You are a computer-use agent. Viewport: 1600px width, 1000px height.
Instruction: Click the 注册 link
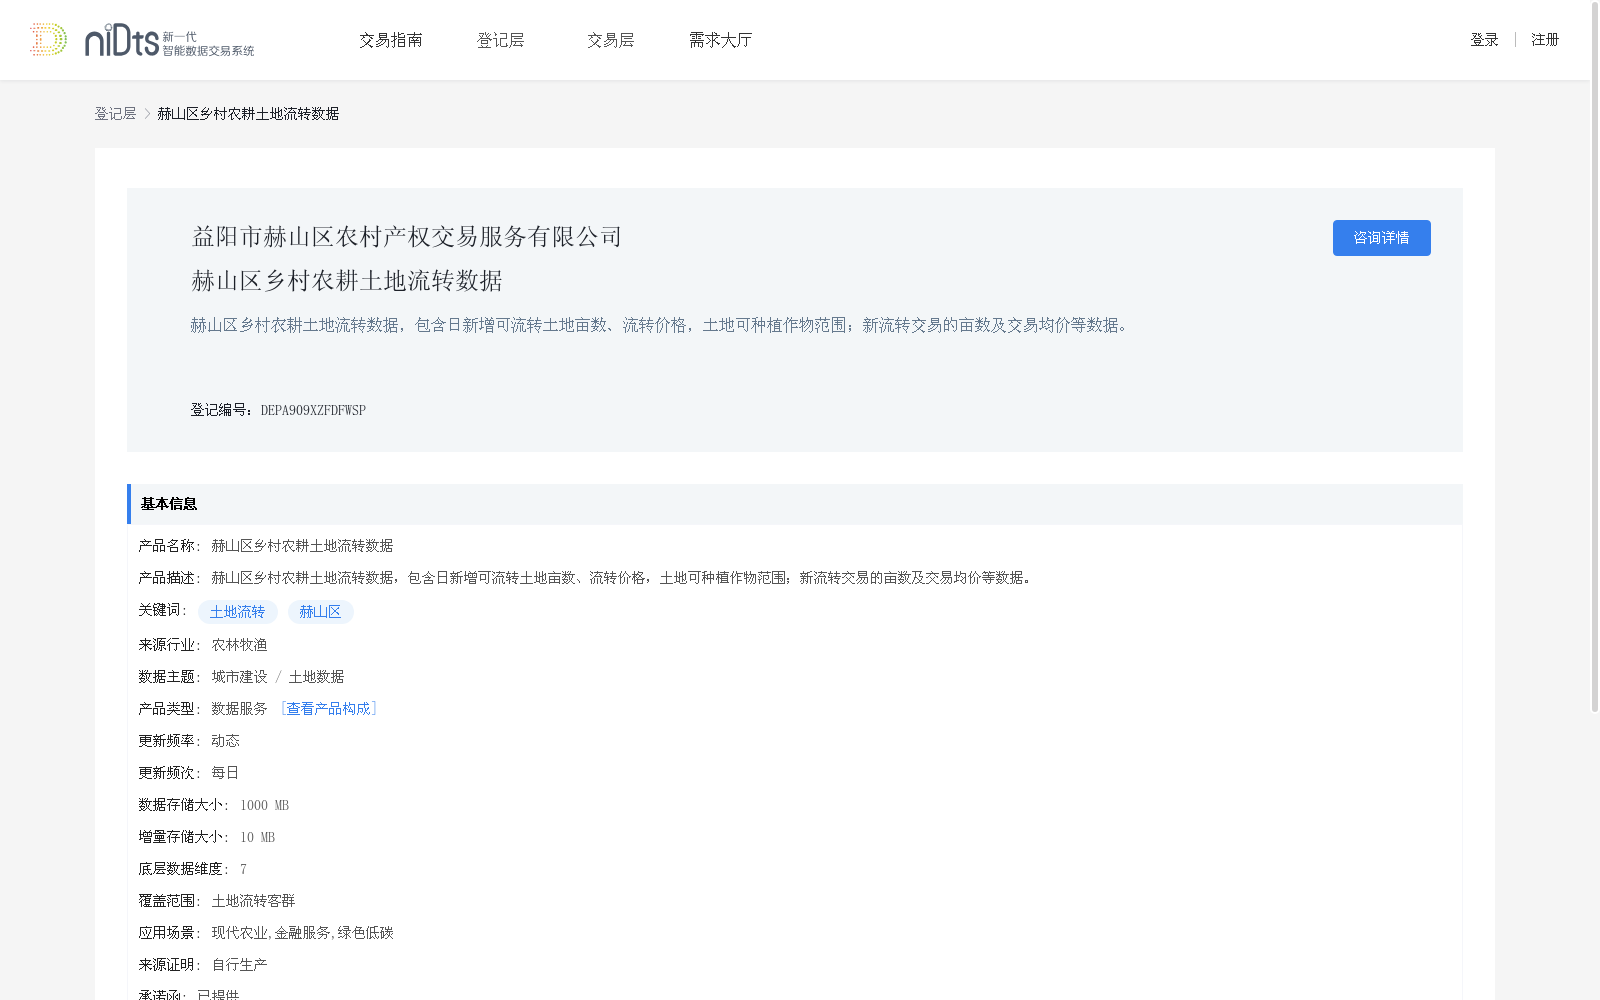1545,40
